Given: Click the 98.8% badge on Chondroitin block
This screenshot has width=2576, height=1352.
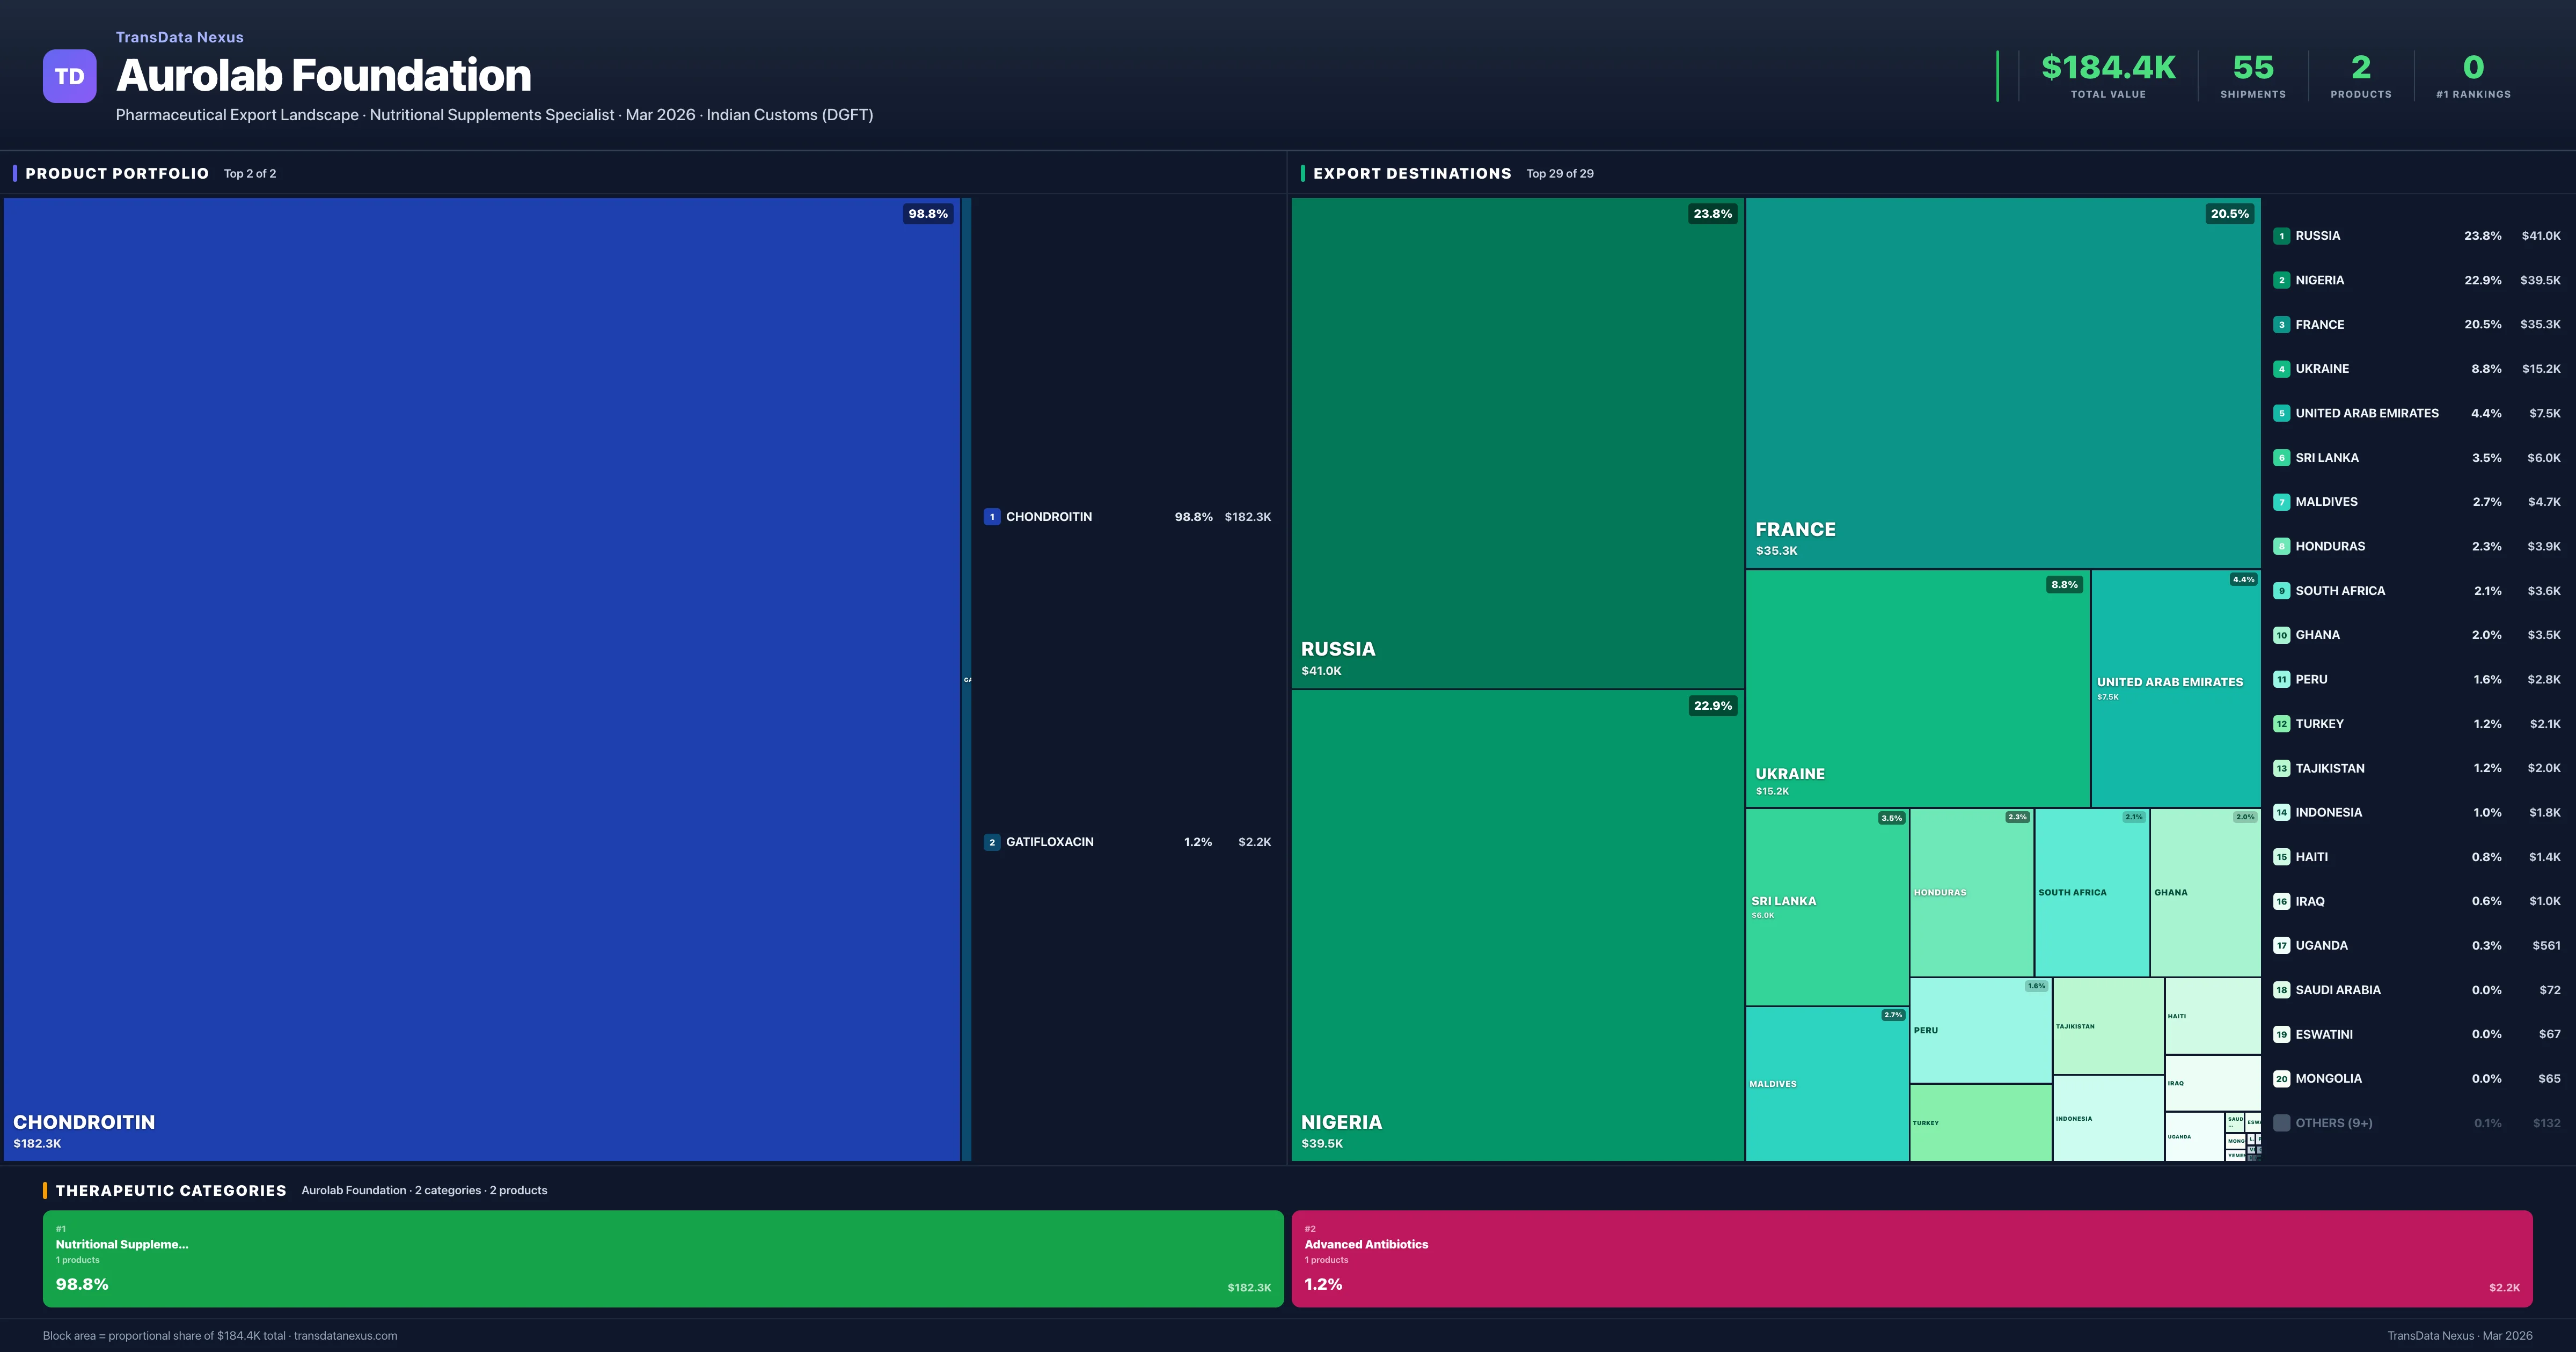Looking at the screenshot, I should click(x=927, y=214).
